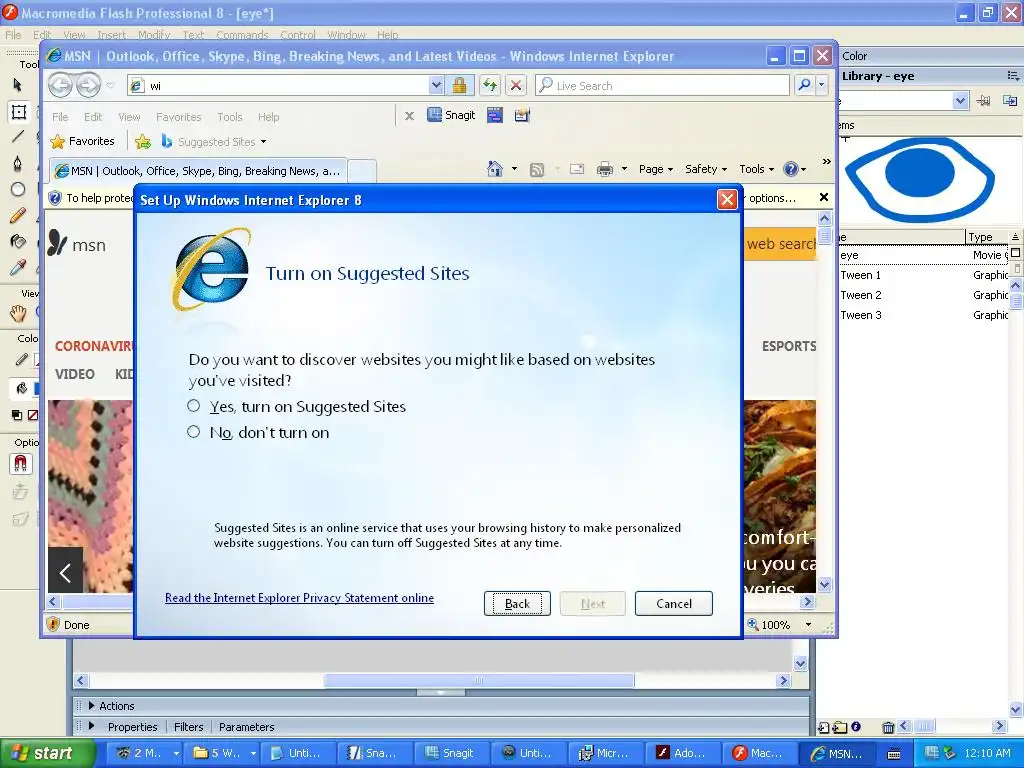Open the Safety dropdown menu
Screen dimensions: 1024x768
tap(705, 169)
